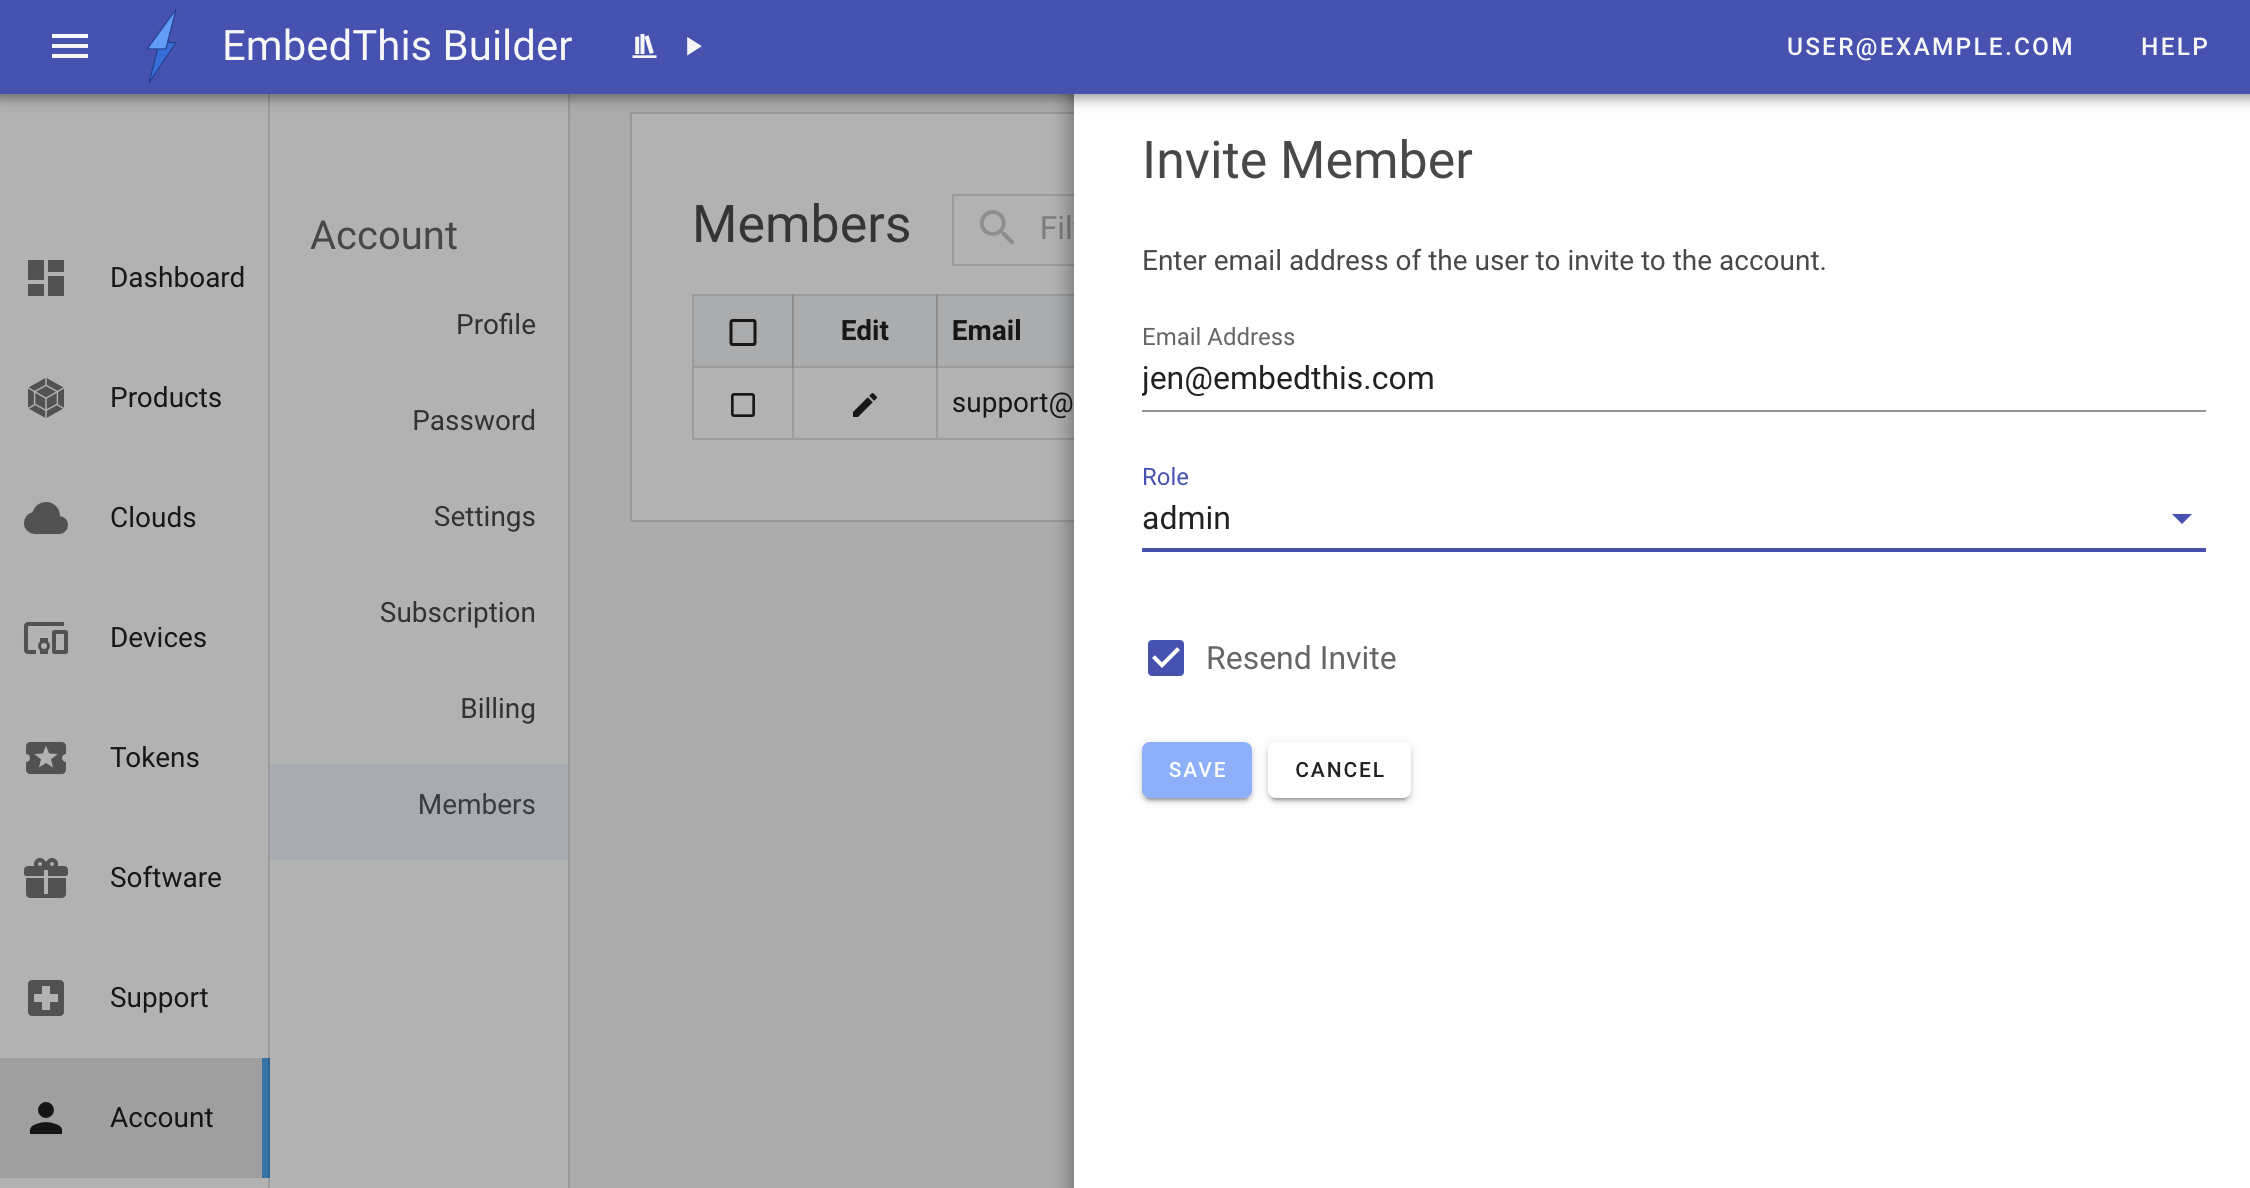Toggle the Resend Invite checkbox

click(1166, 658)
